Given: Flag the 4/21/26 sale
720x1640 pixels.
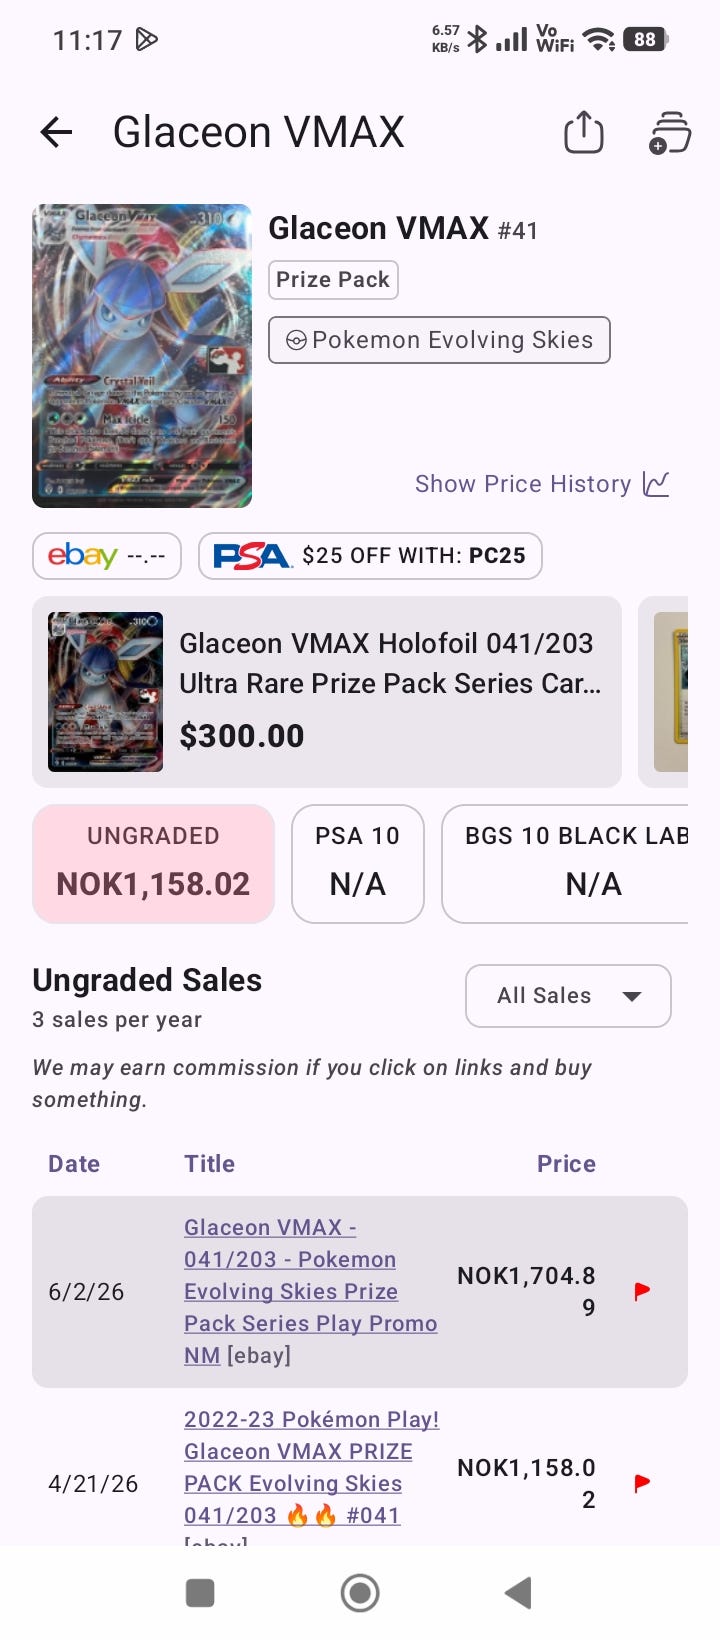Looking at the screenshot, I should pyautogui.click(x=643, y=1483).
